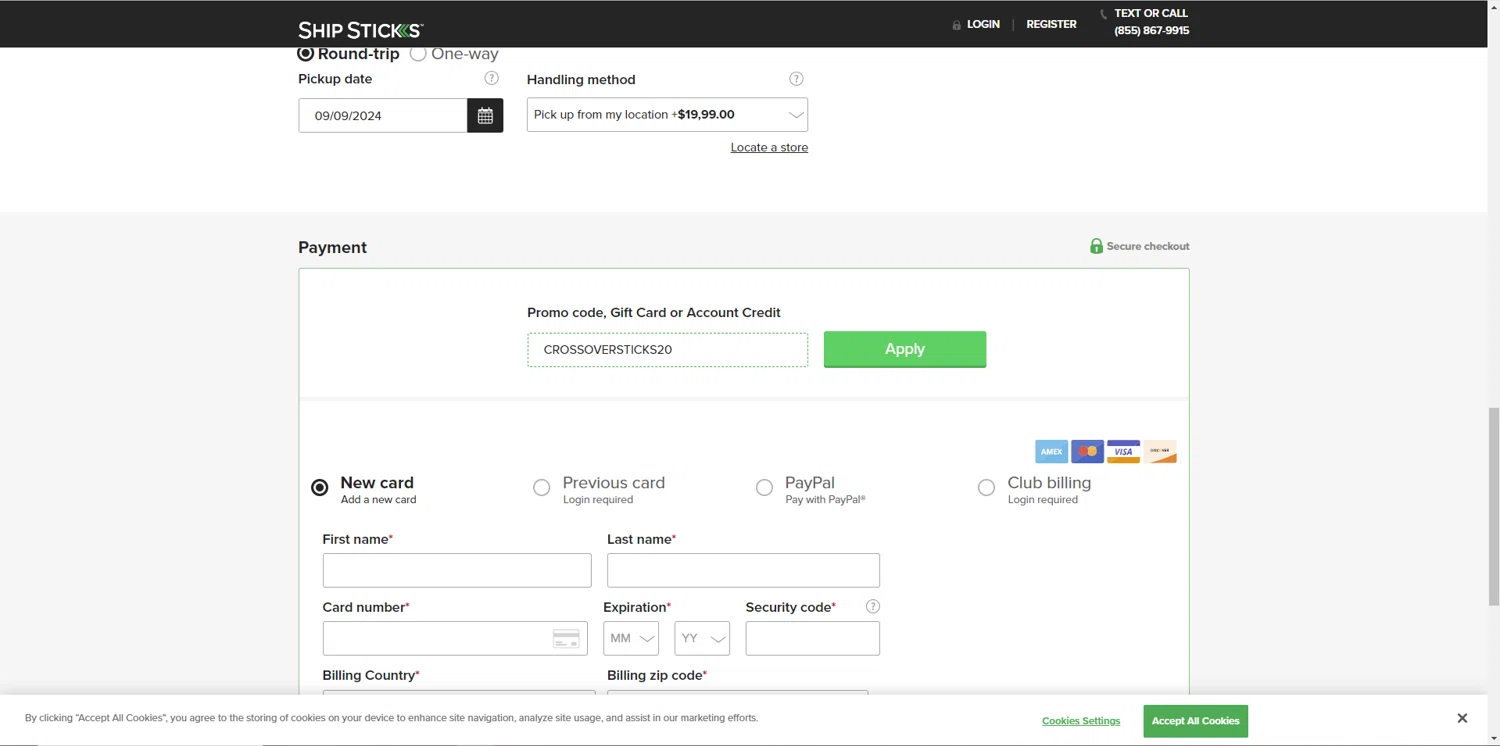
Task: Open the Login page
Action: [983, 25]
